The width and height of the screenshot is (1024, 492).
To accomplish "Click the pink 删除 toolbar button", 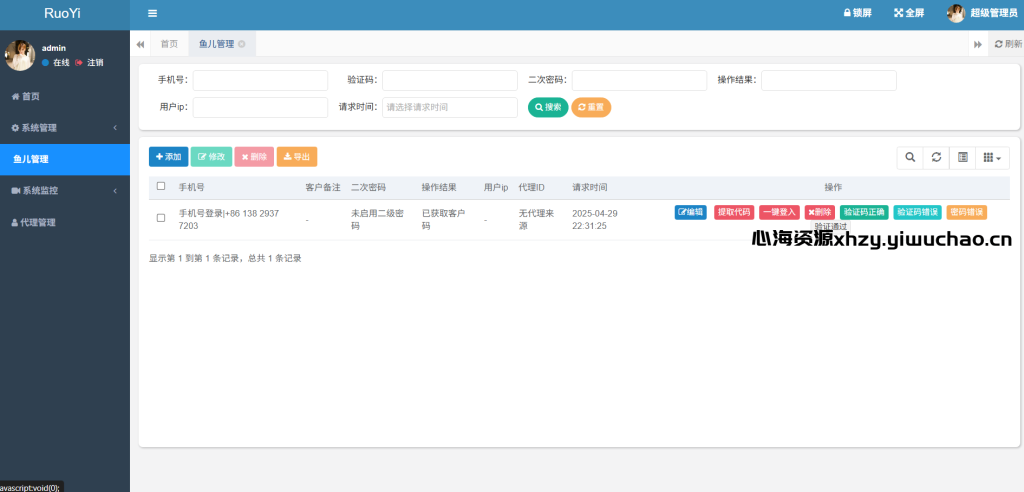I will click(254, 157).
